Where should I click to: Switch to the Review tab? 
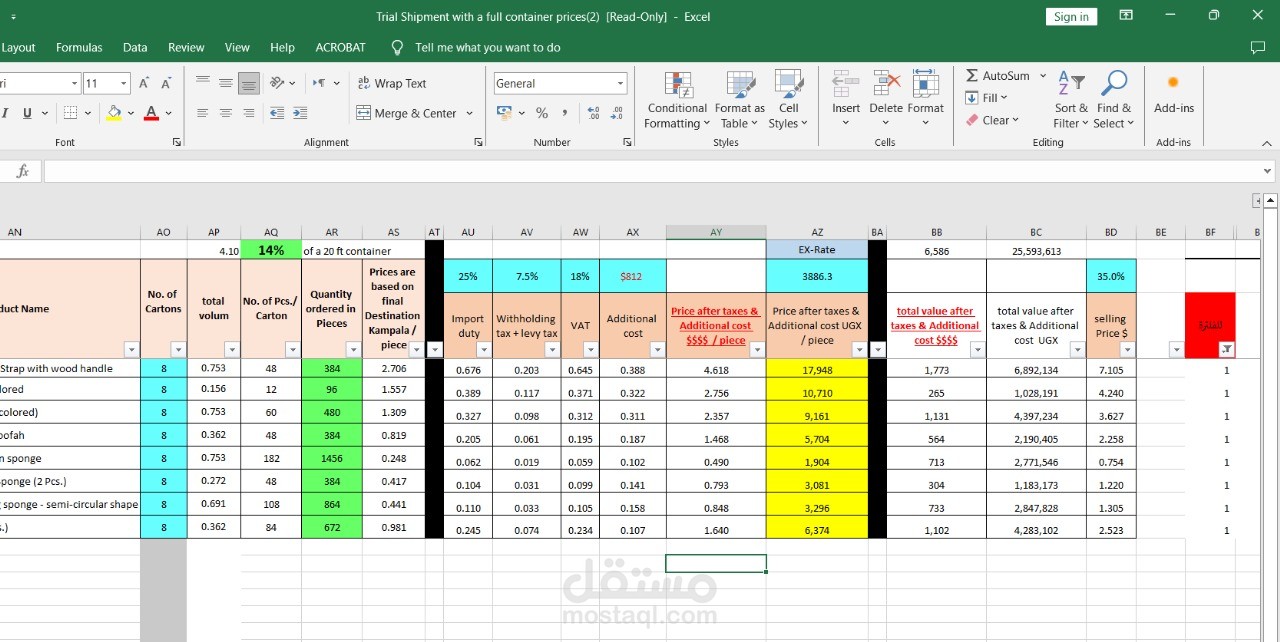[186, 47]
